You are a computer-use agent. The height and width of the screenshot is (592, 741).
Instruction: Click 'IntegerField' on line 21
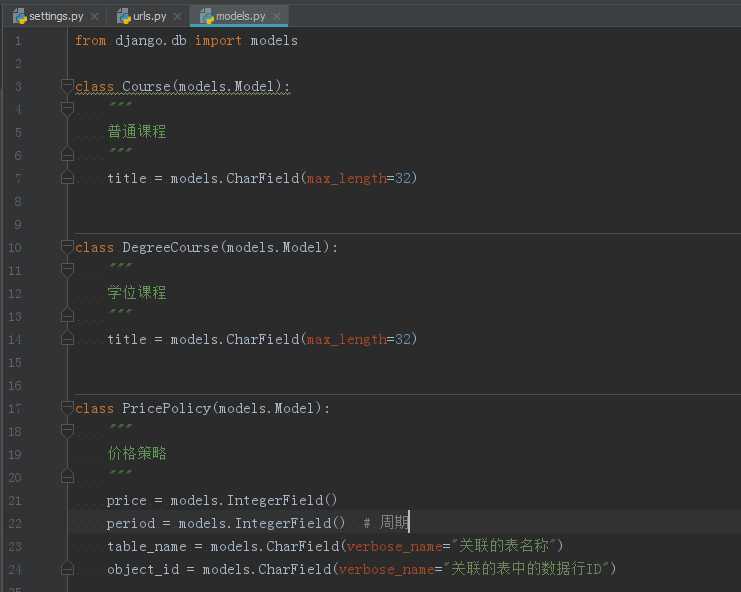pos(275,500)
